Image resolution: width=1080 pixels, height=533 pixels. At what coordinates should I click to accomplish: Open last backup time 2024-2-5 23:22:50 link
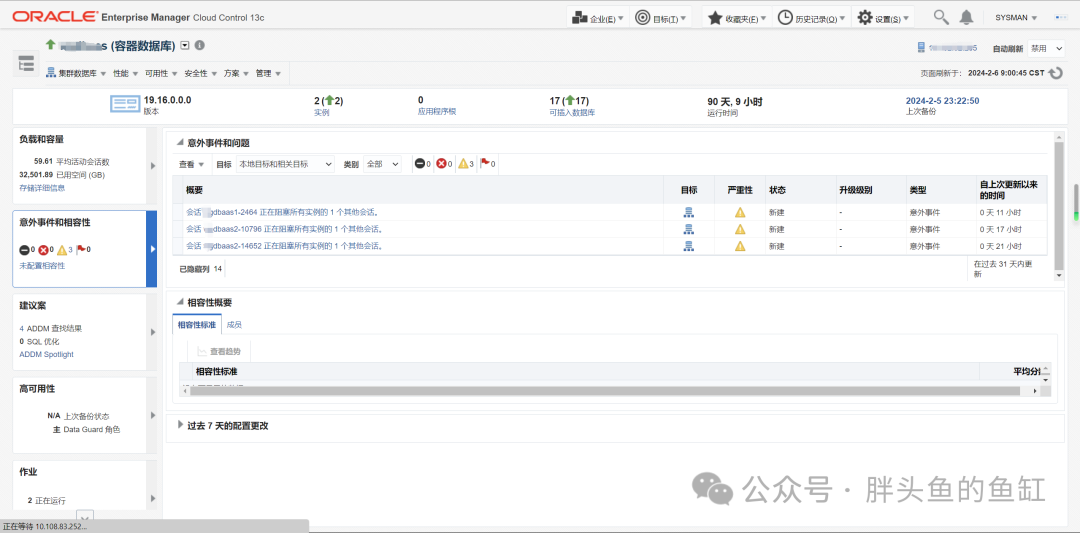942,101
